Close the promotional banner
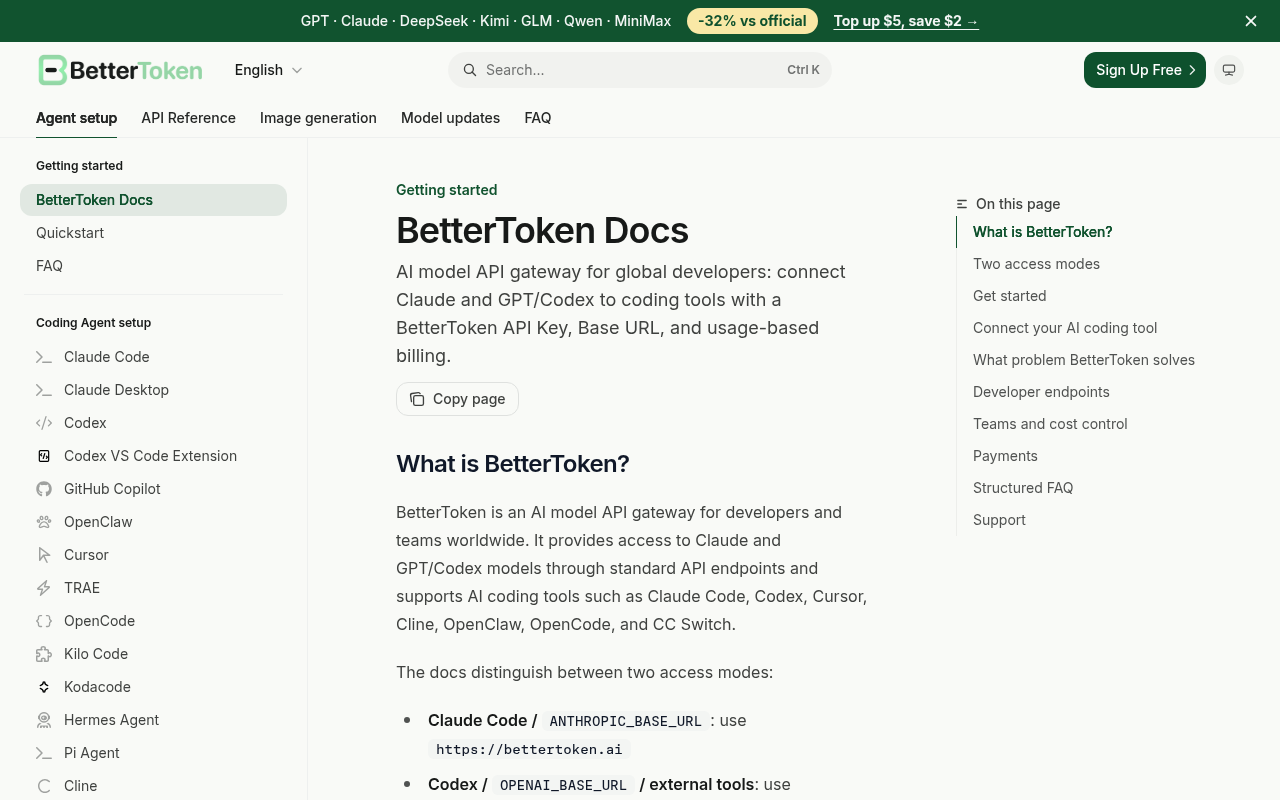The height and width of the screenshot is (800, 1280). 1251,21
